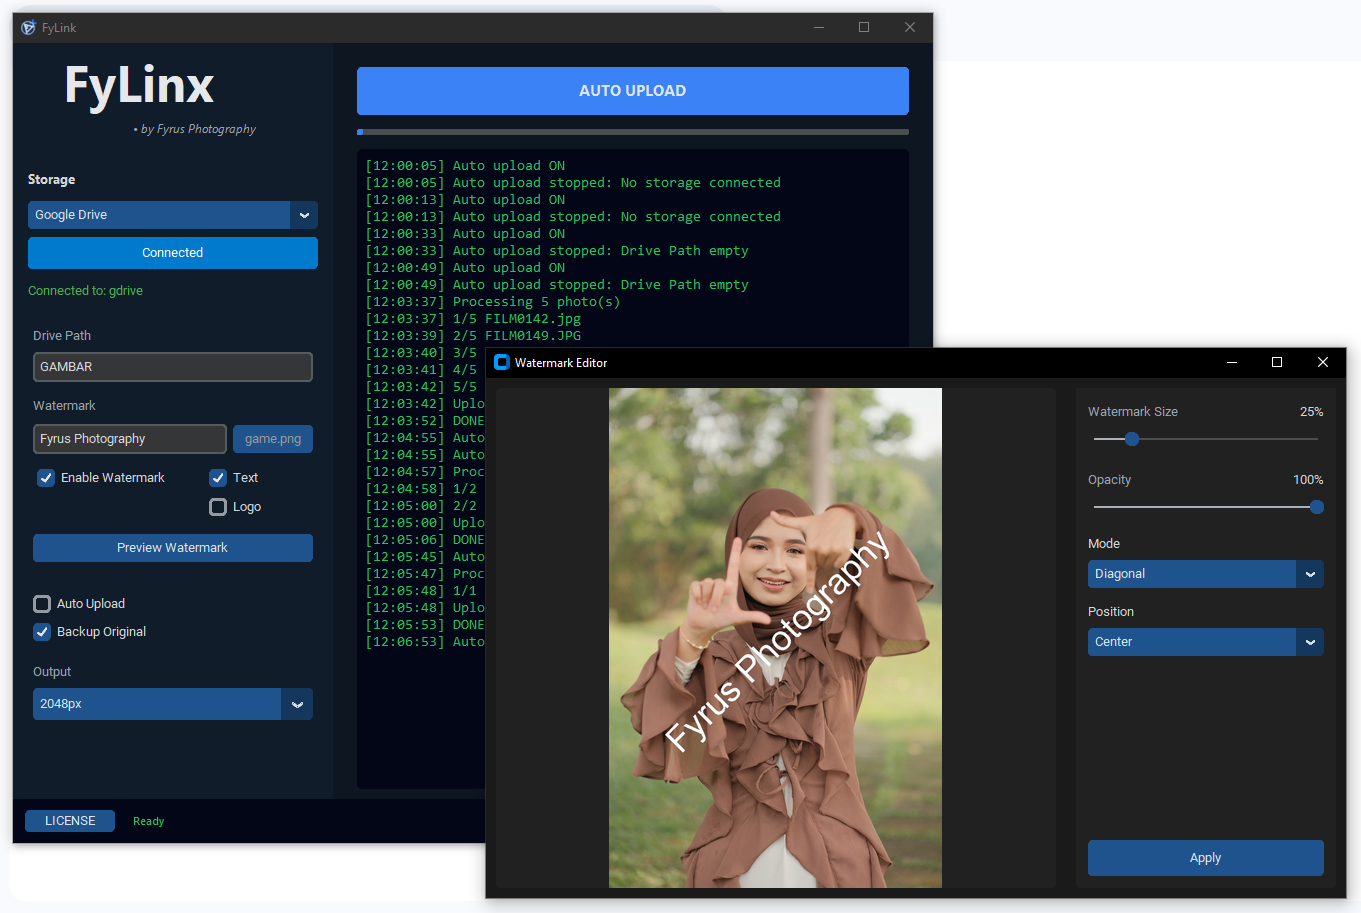Click the Ready status text
Image resolution: width=1361 pixels, height=913 pixels.
click(x=148, y=821)
